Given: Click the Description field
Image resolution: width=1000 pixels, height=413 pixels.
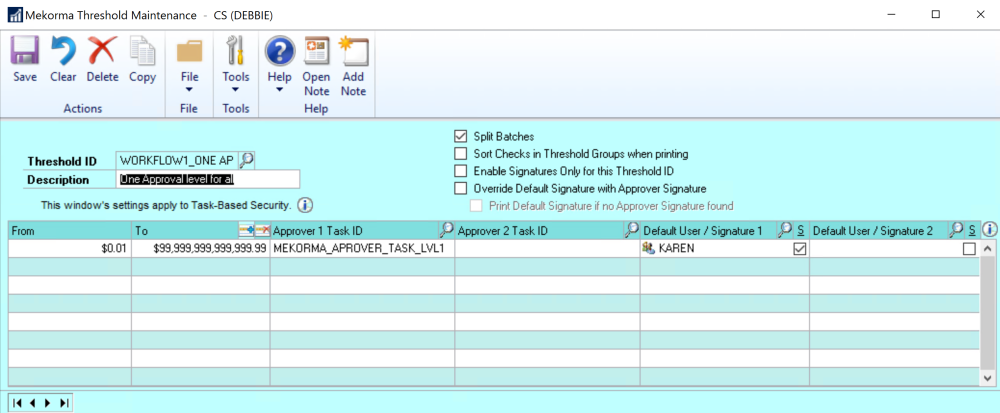Looking at the screenshot, I should coord(208,180).
